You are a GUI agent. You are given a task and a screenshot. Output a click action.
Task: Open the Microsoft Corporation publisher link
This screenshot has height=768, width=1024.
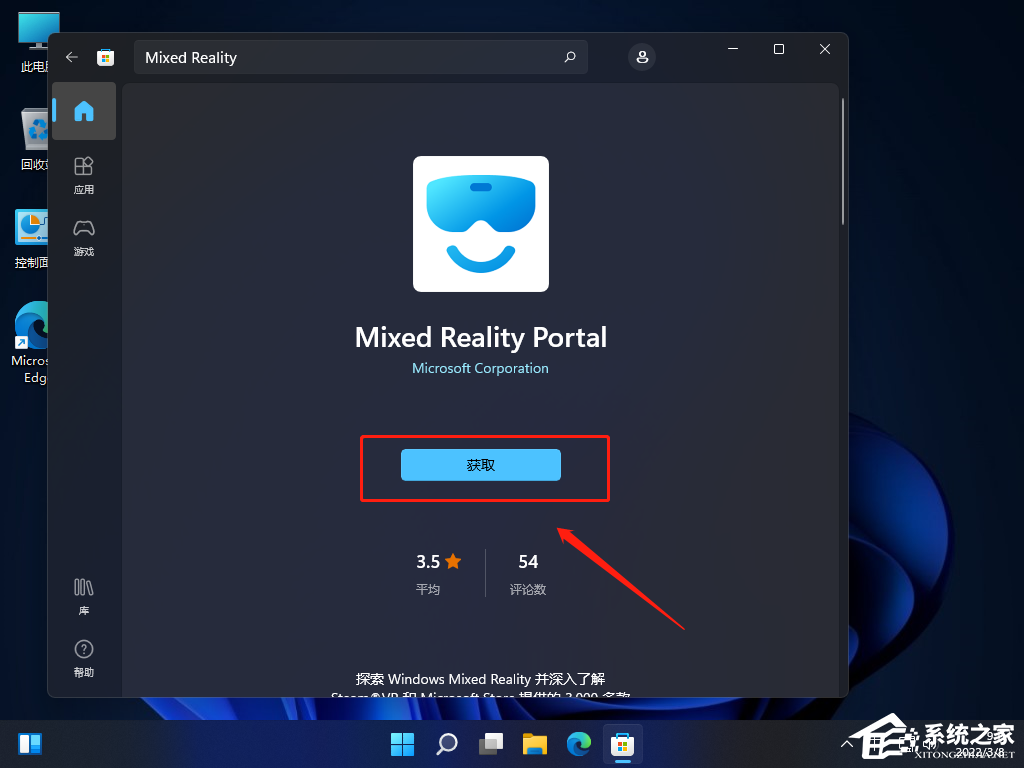pos(480,368)
